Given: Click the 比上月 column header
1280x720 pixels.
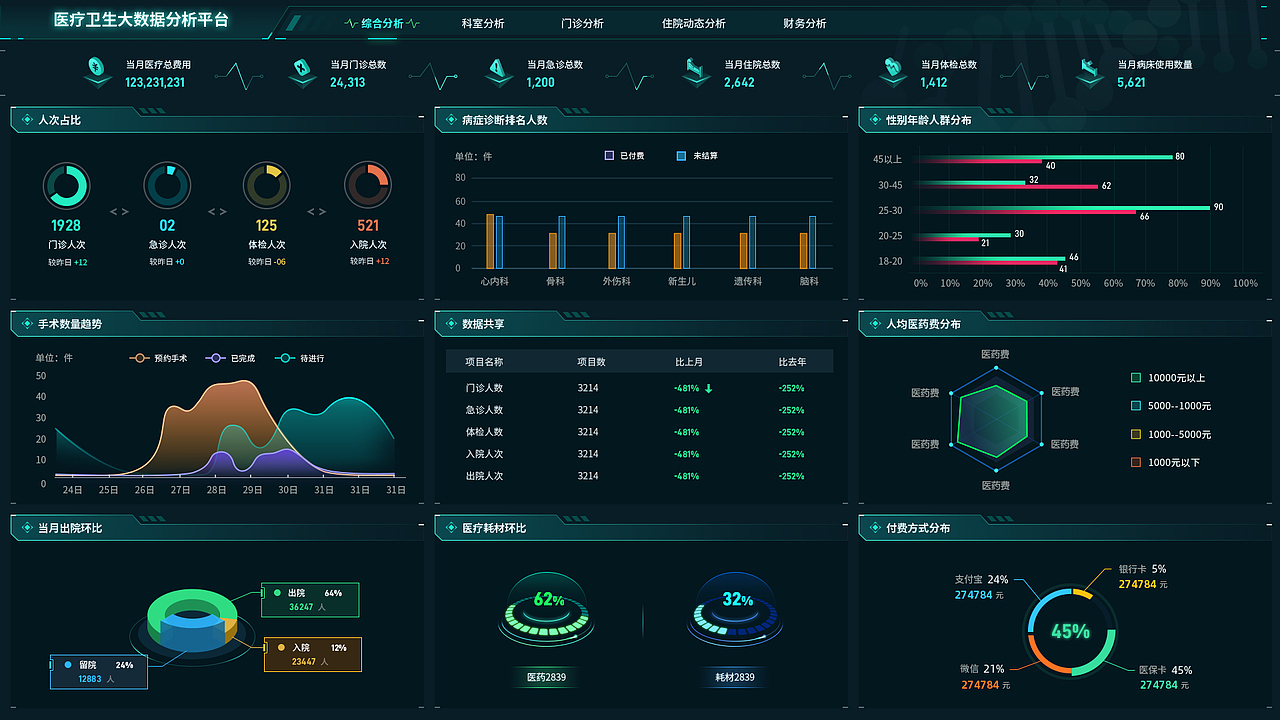Looking at the screenshot, I should [690, 362].
